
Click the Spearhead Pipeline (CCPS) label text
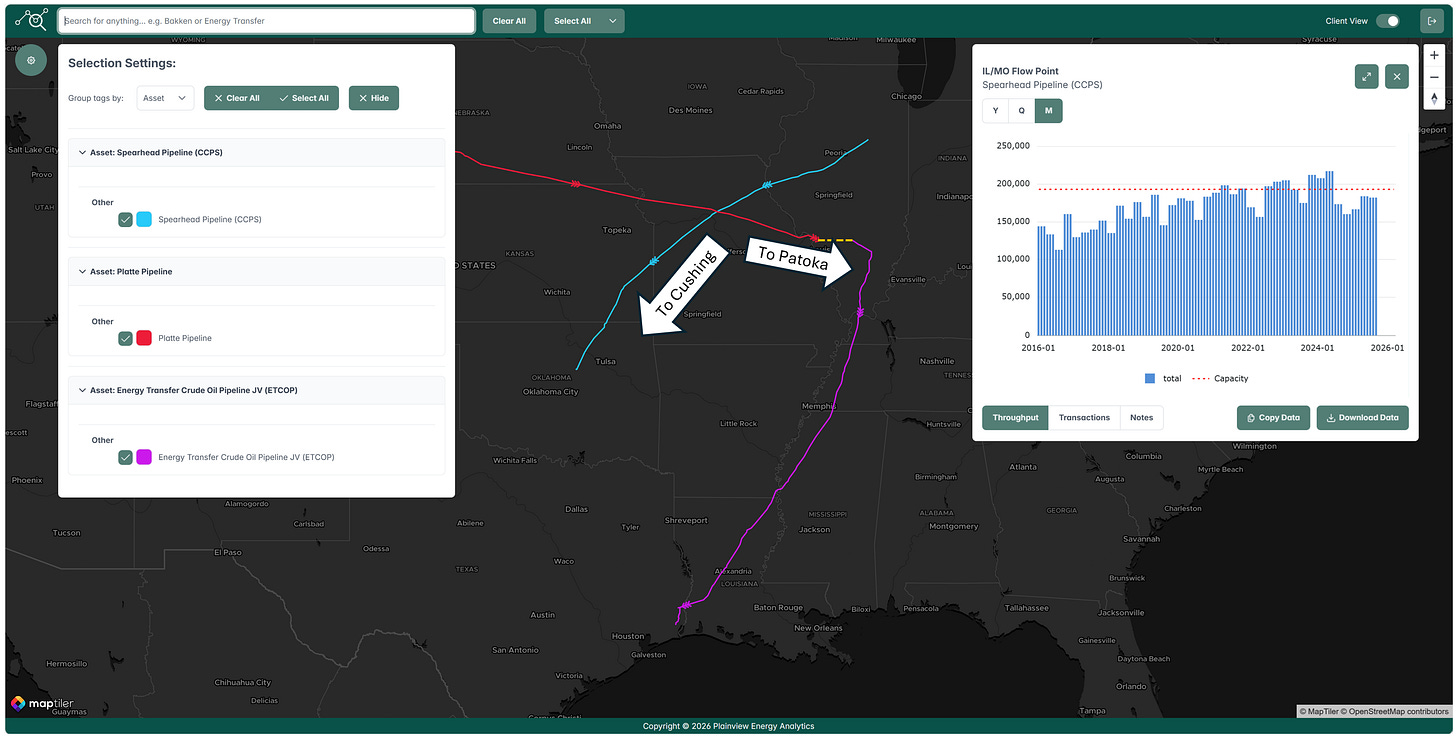(x=210, y=219)
